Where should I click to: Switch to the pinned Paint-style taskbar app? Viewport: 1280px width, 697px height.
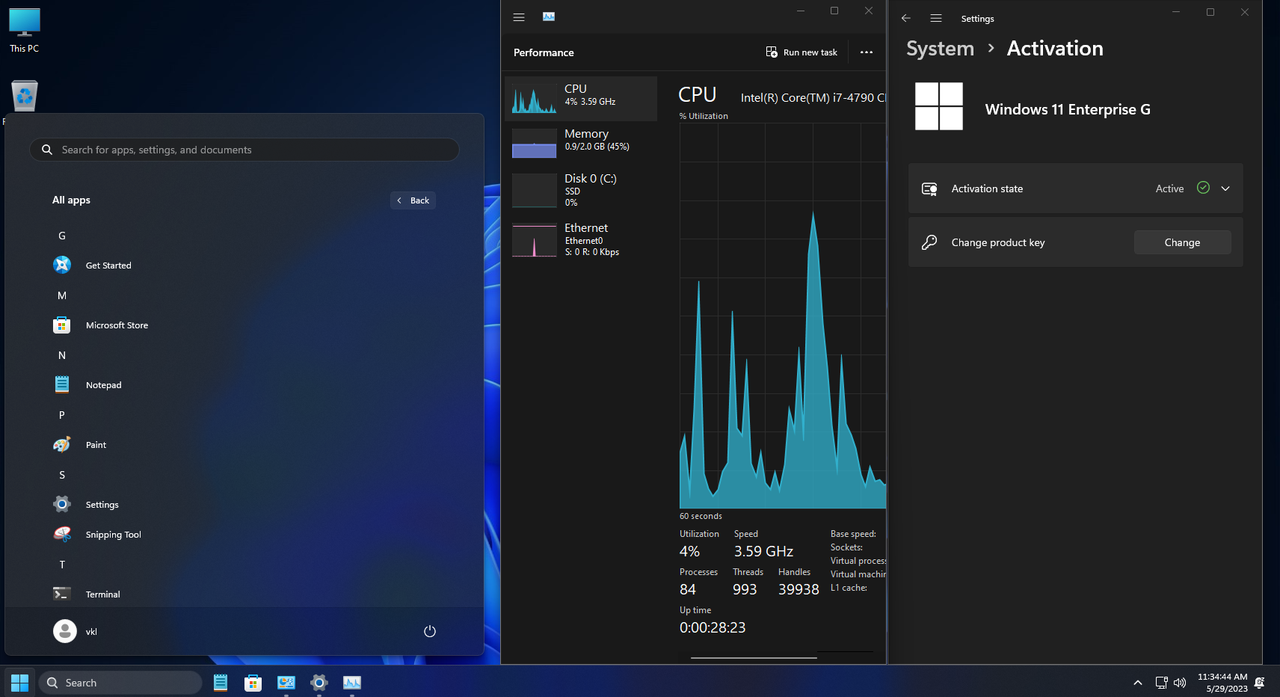tap(286, 683)
